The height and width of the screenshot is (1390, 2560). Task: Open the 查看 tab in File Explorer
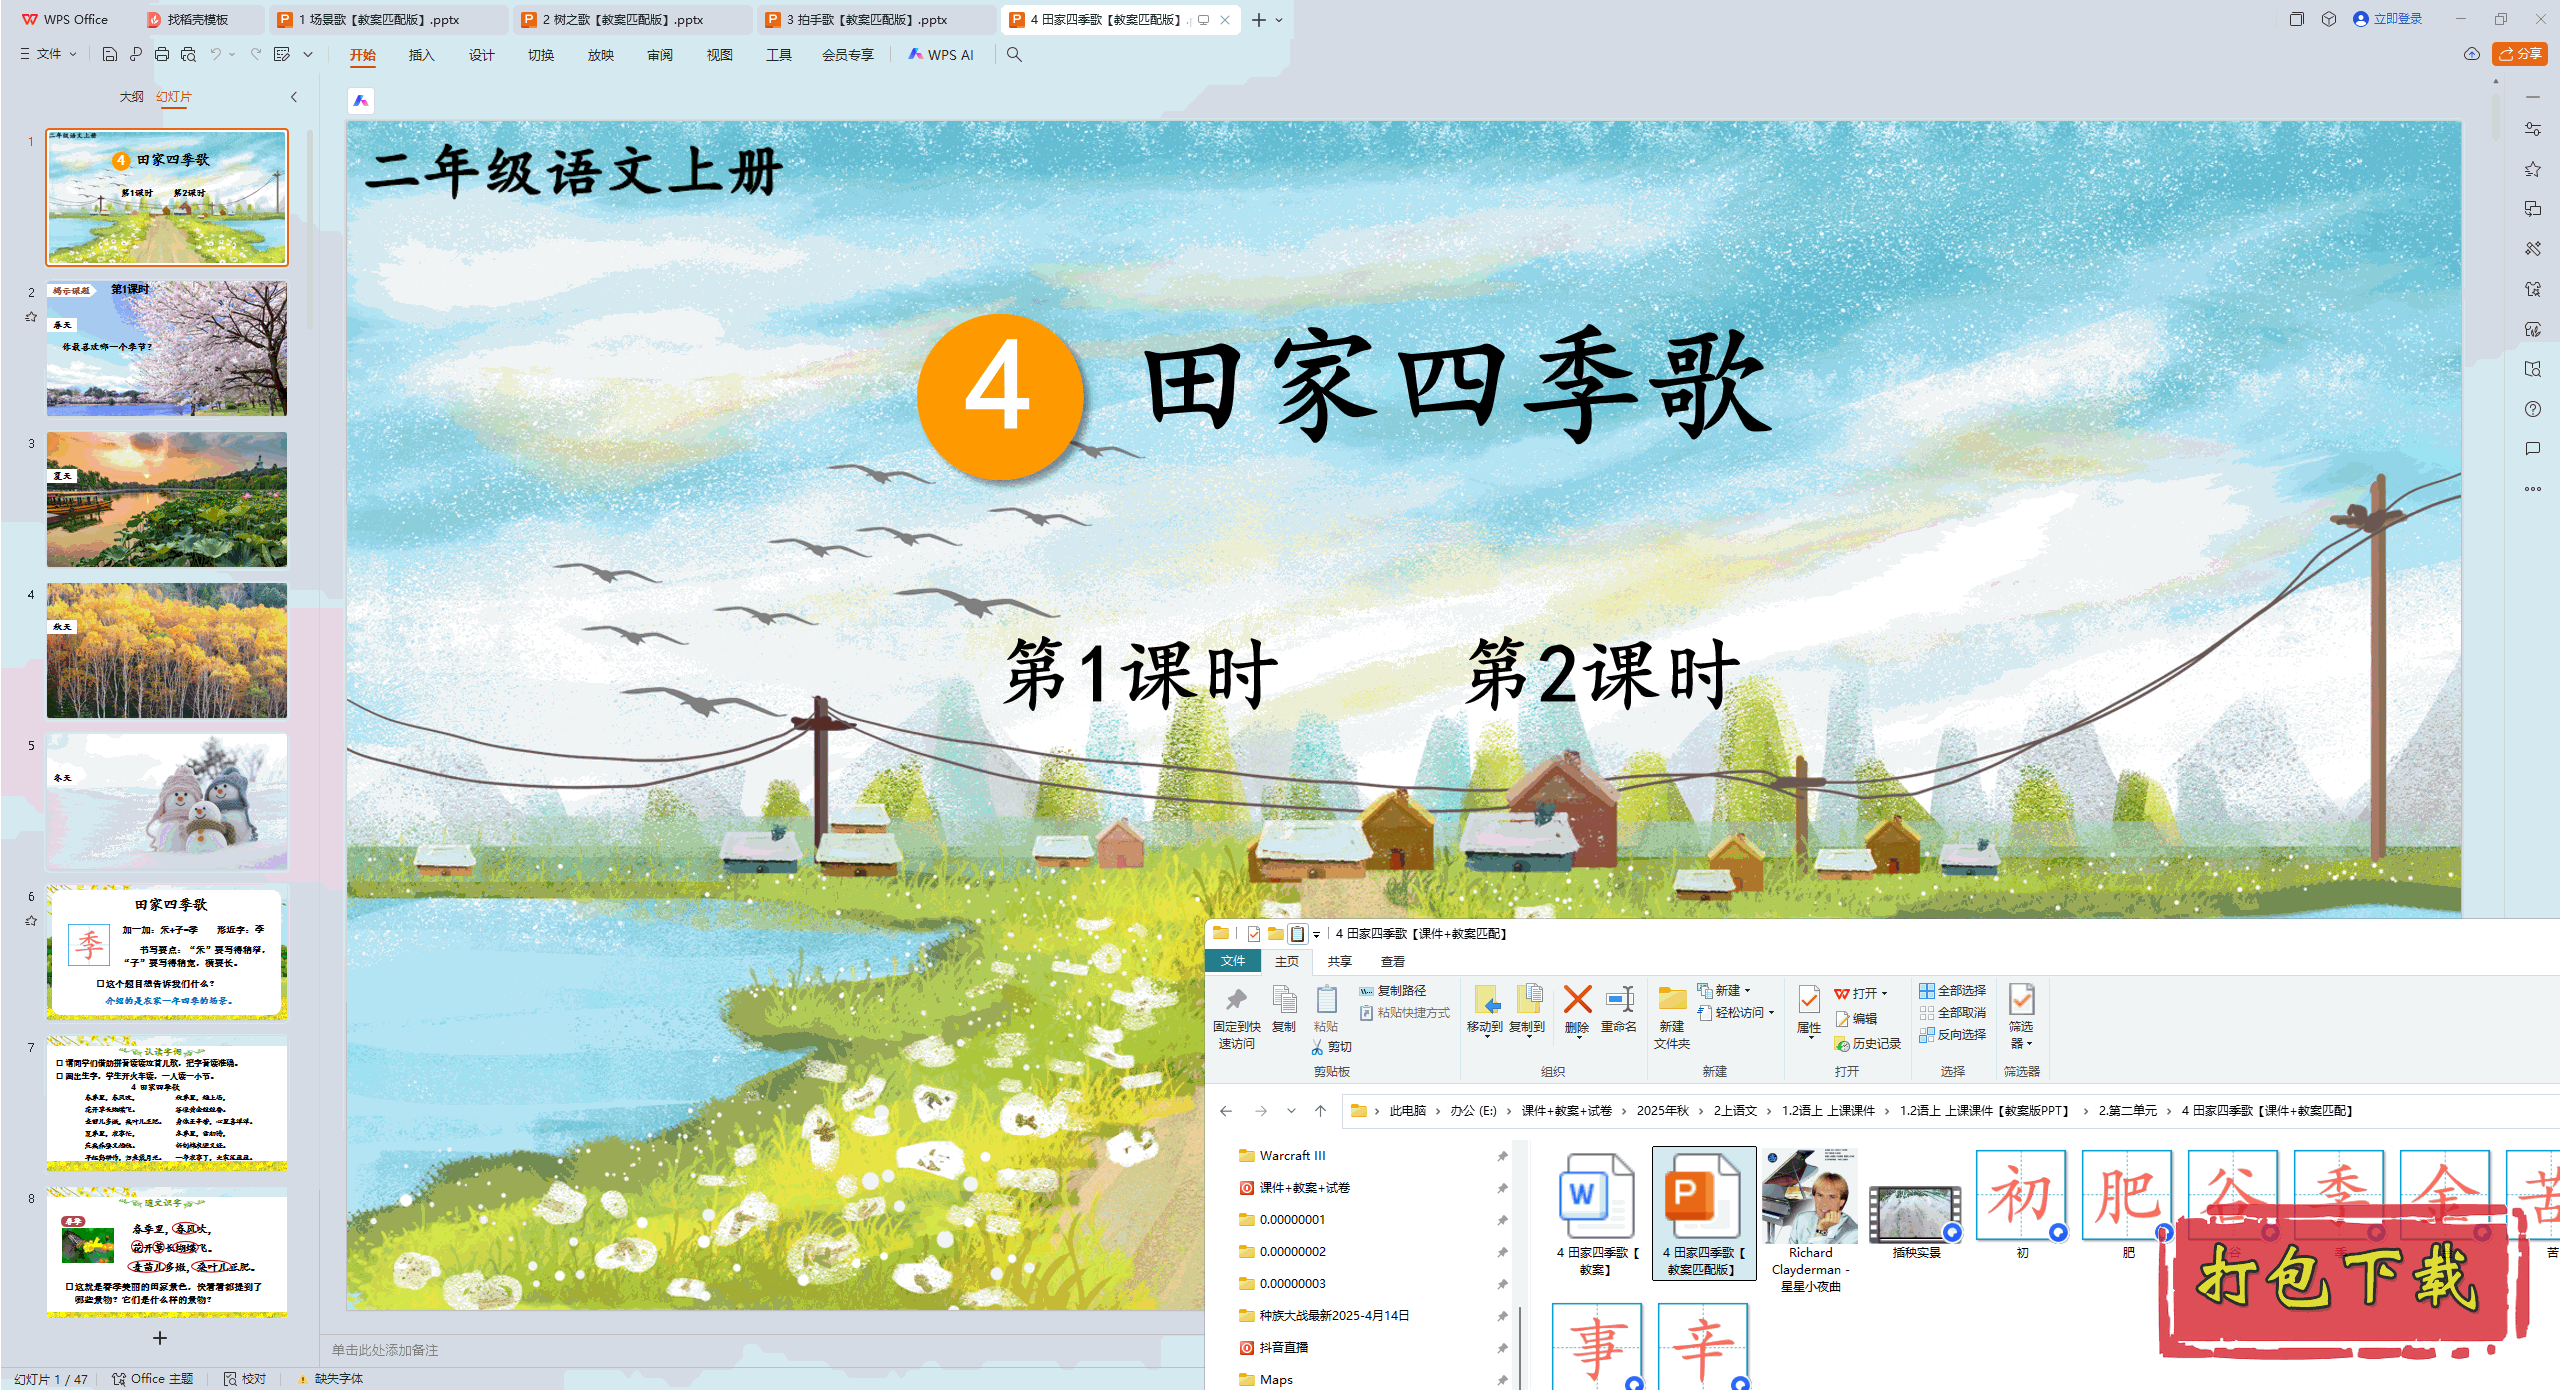1392,961
